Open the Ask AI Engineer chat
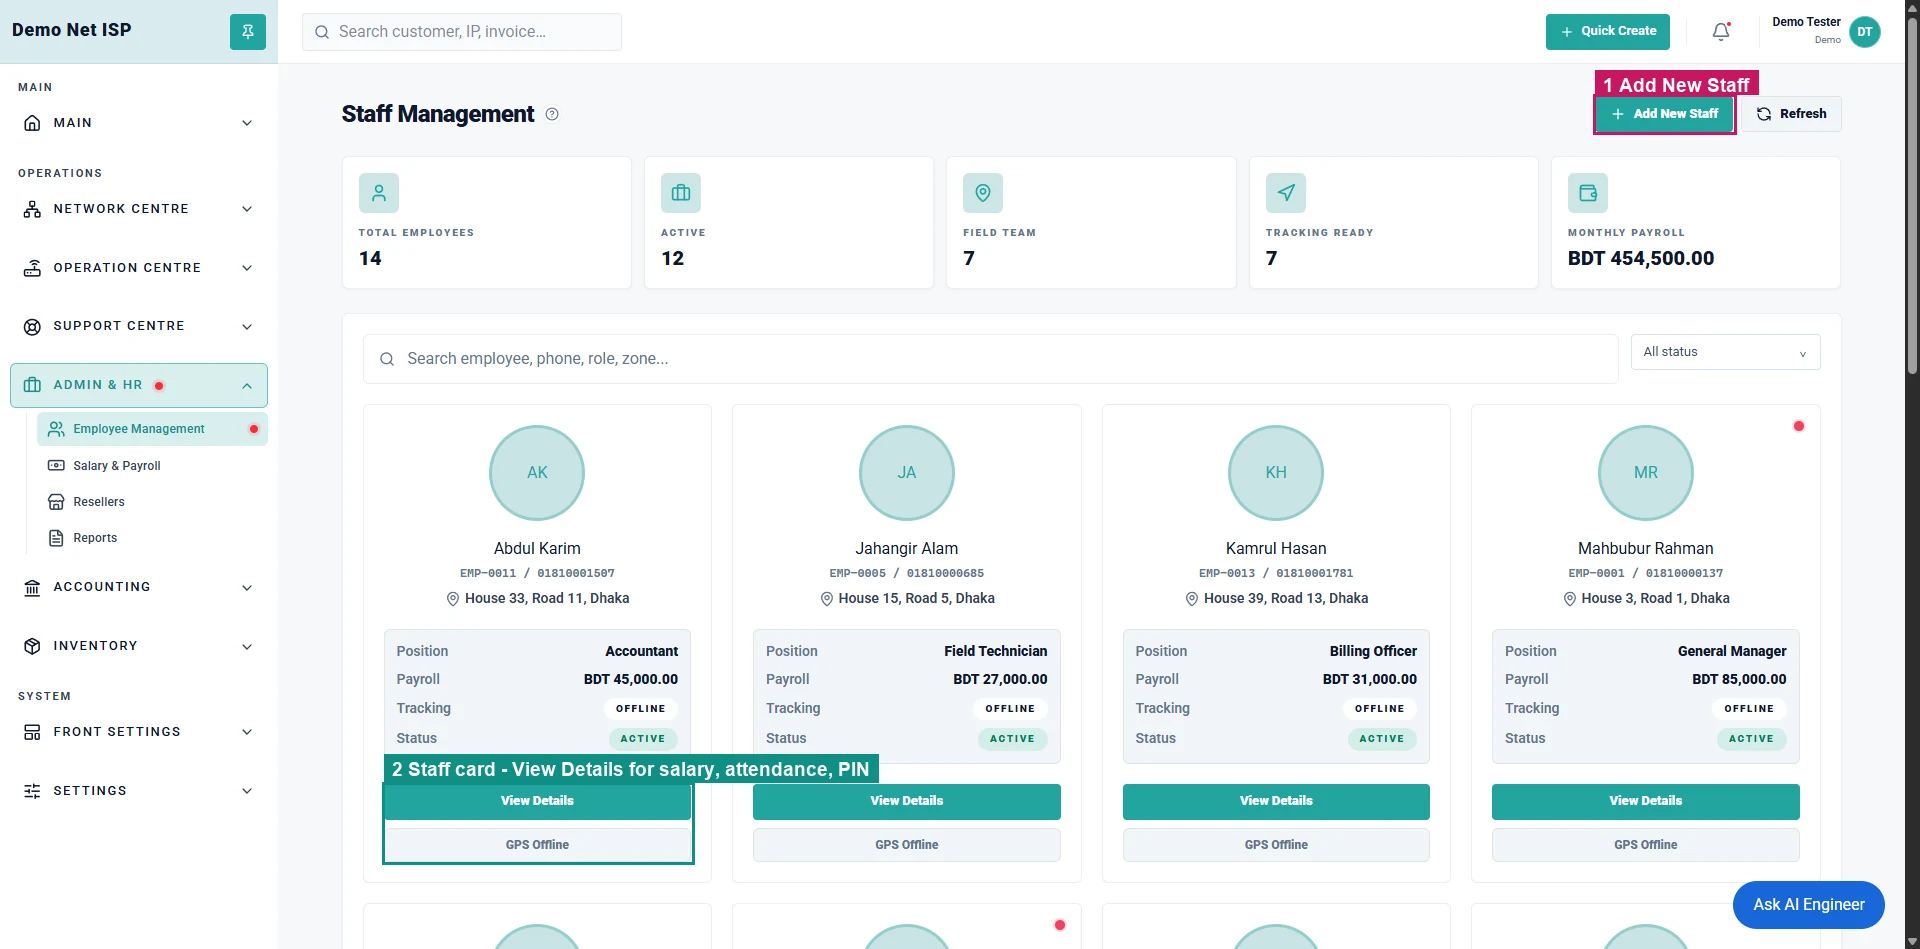This screenshot has width=1920, height=949. coord(1808,905)
